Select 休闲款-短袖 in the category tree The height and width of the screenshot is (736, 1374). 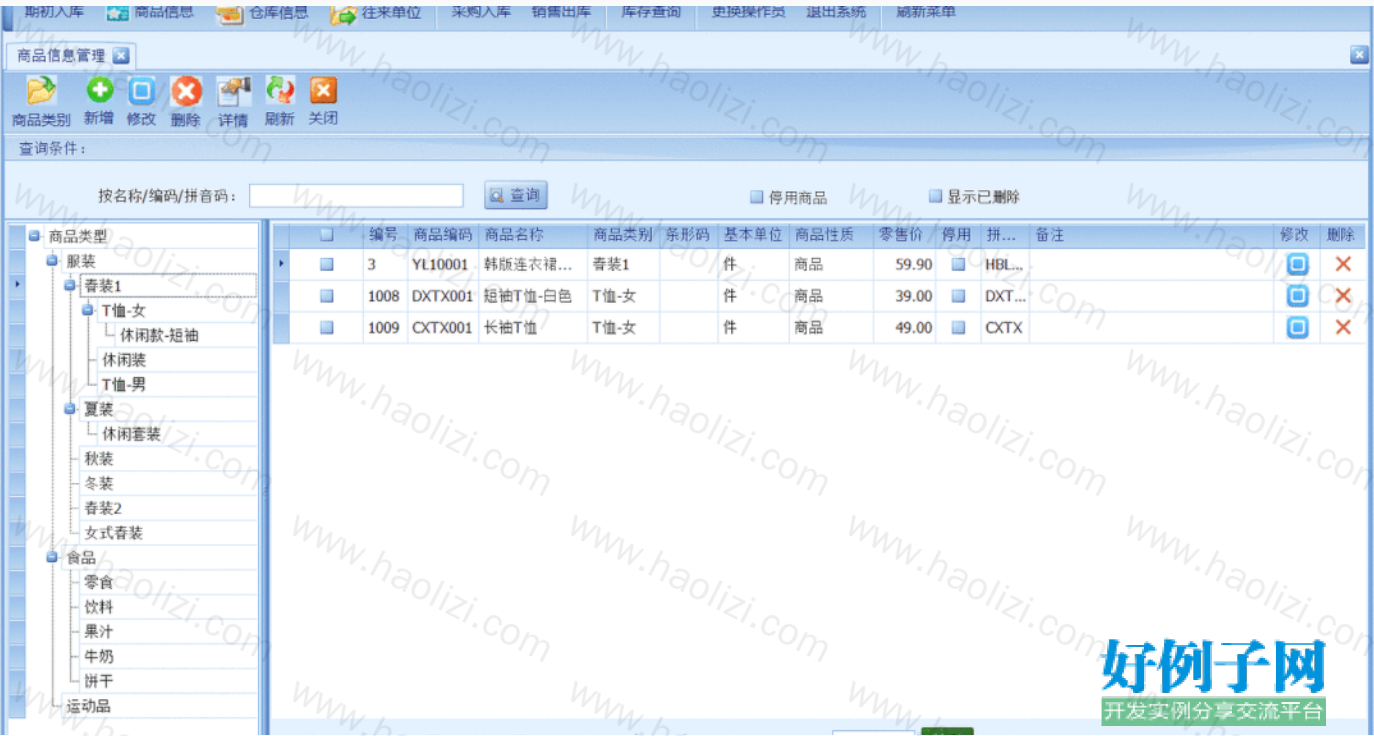pos(159,335)
